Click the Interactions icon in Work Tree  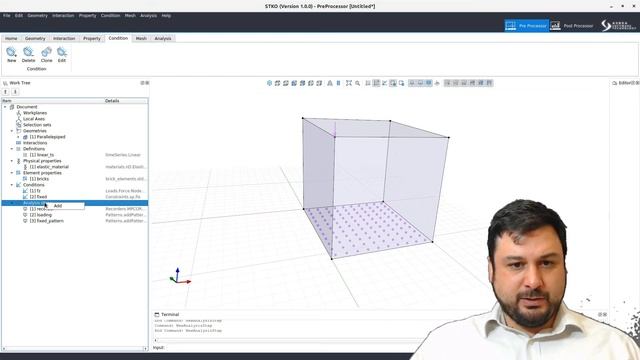pyautogui.click(x=19, y=143)
